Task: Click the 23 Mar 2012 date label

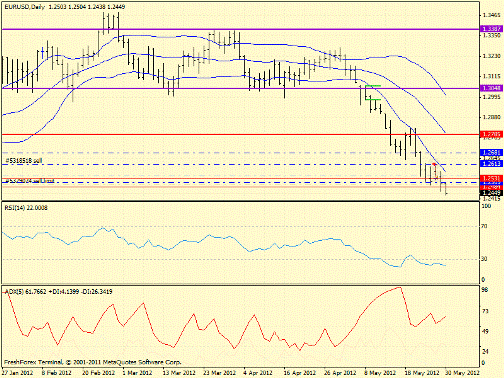Action: (219, 372)
